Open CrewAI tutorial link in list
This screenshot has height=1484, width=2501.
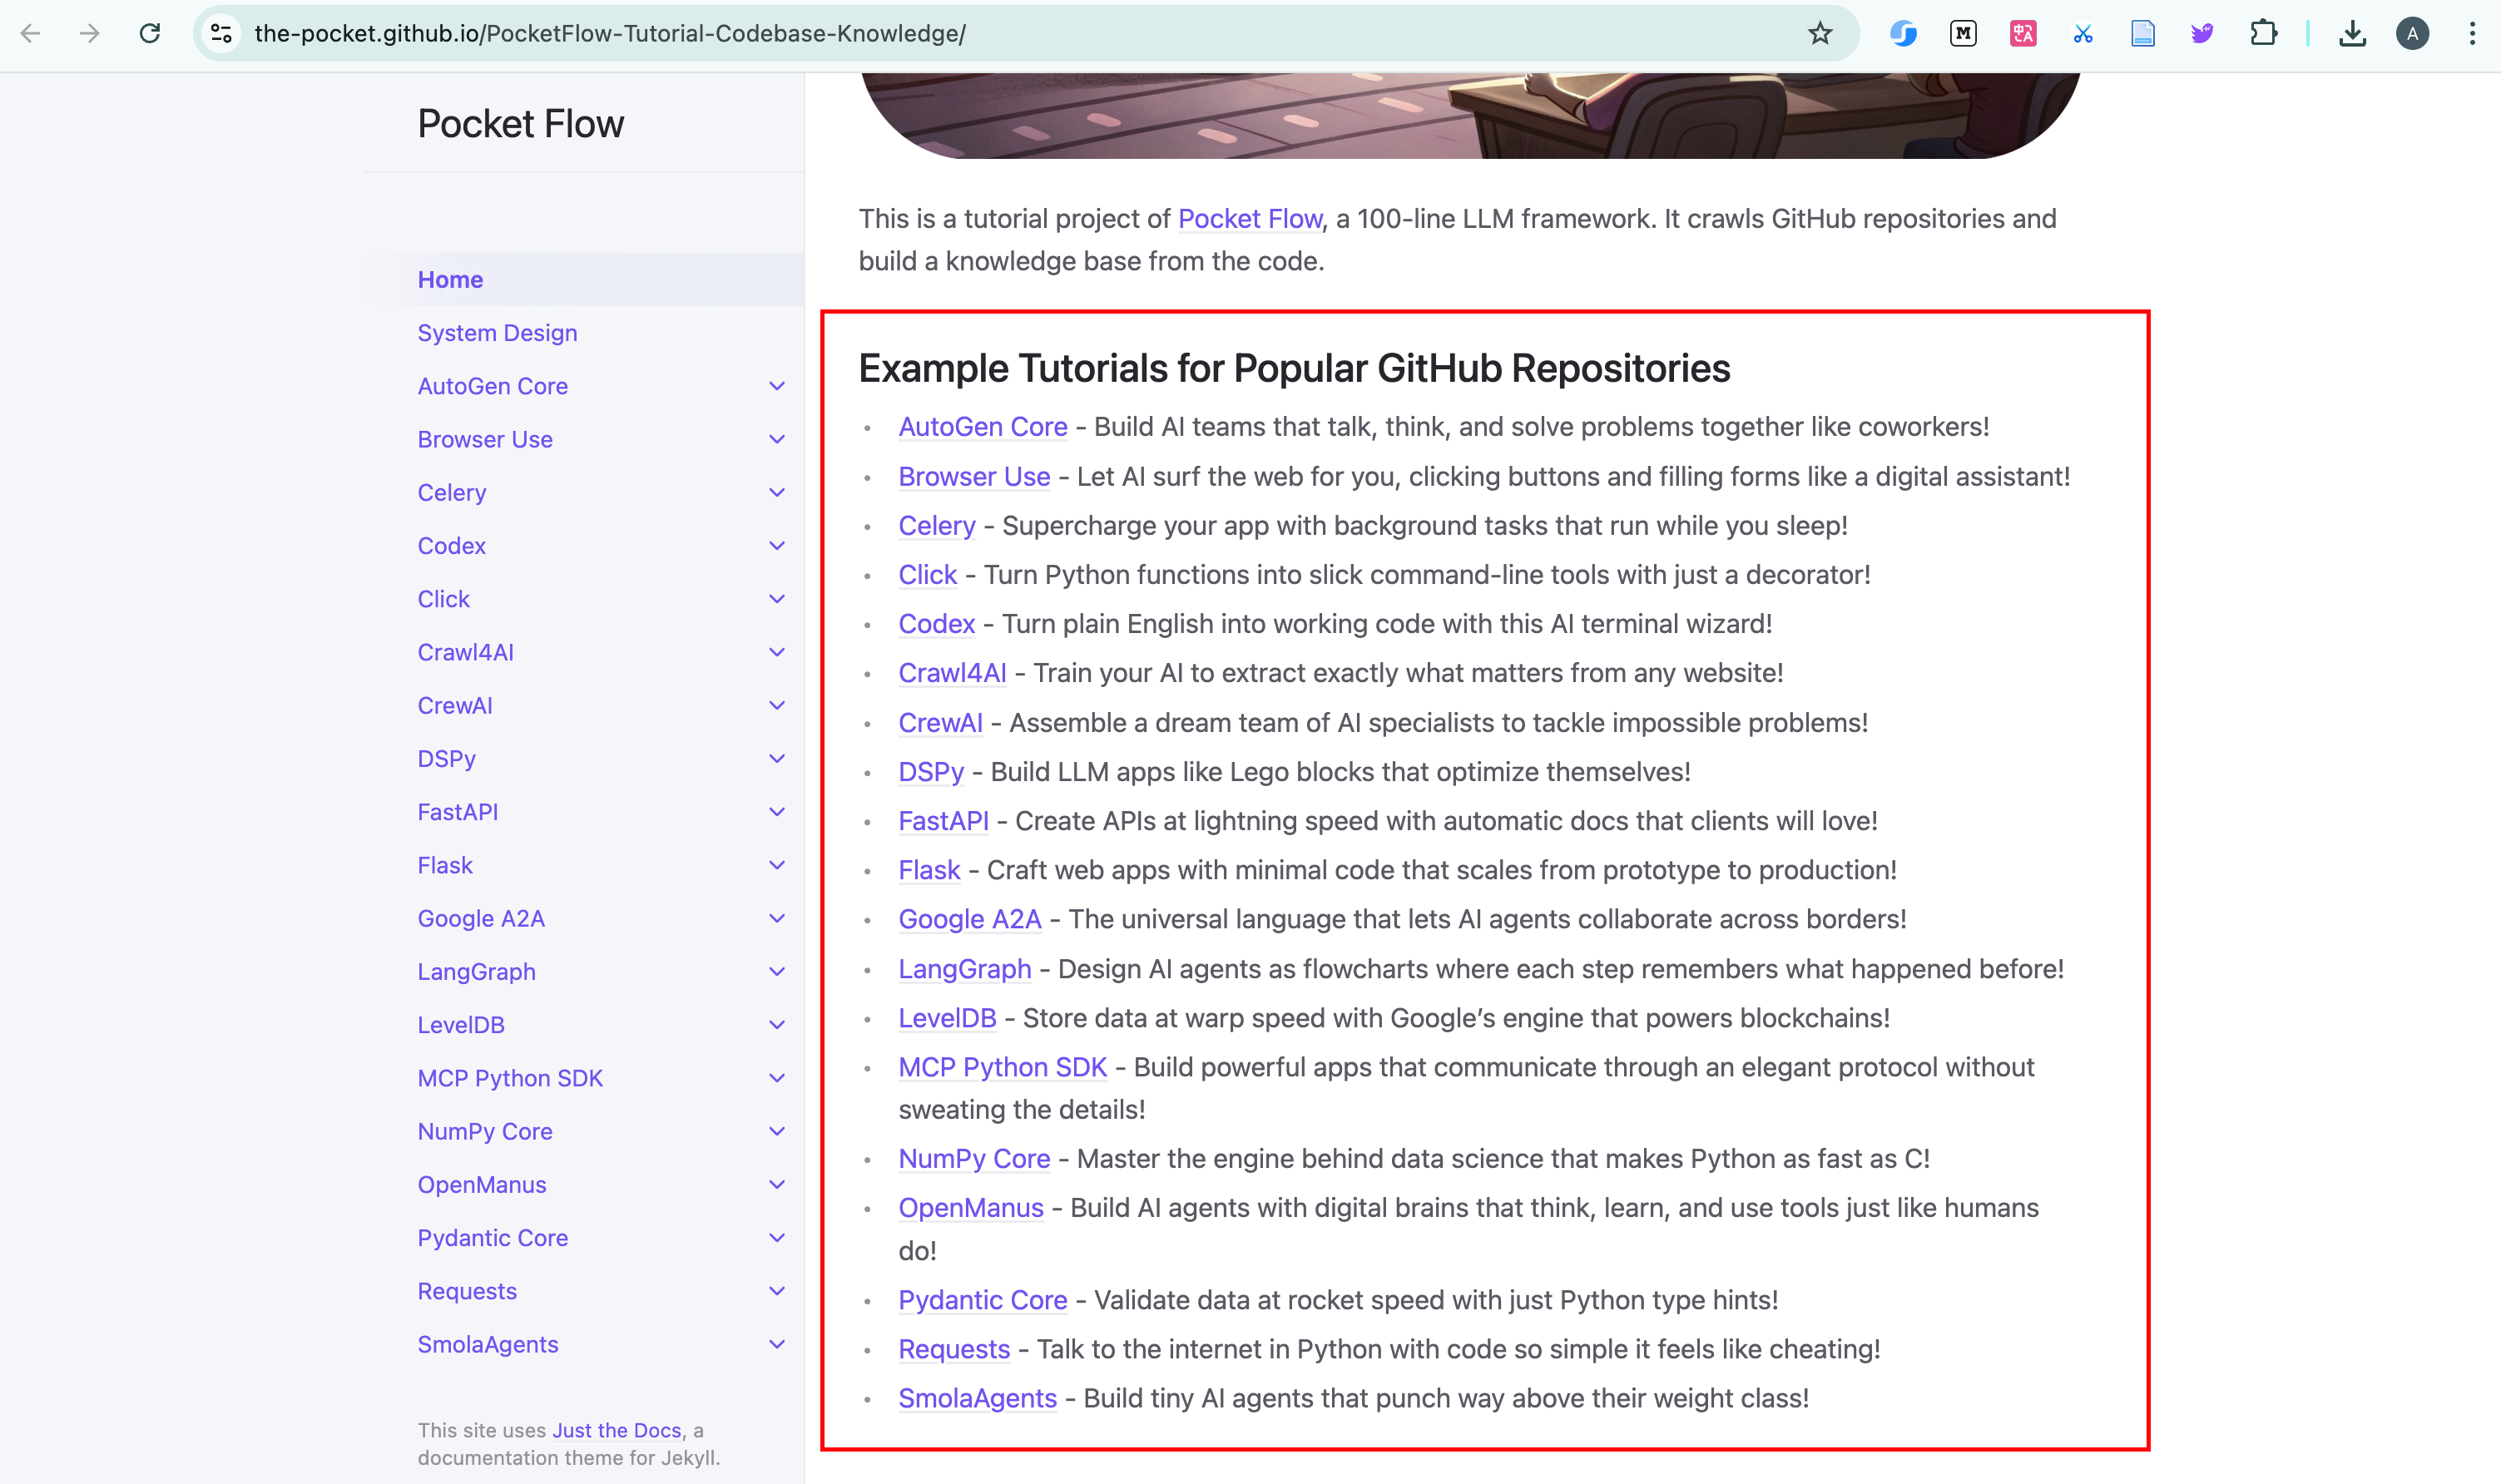(x=940, y=723)
